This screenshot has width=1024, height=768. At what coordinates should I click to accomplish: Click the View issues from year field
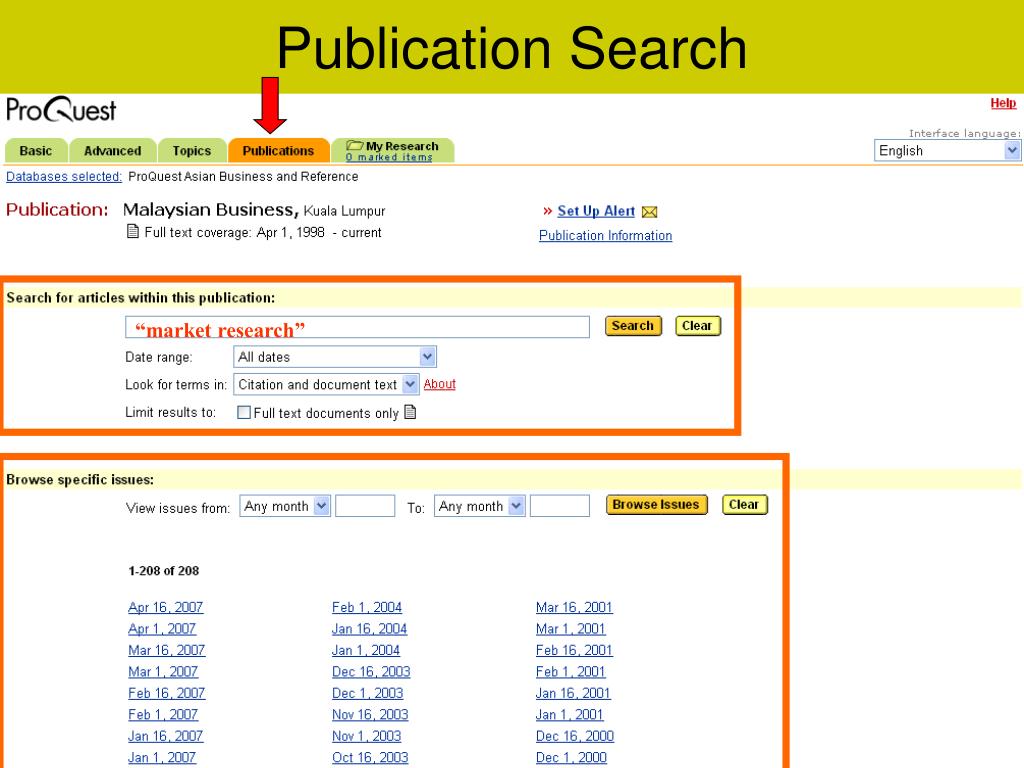click(365, 506)
